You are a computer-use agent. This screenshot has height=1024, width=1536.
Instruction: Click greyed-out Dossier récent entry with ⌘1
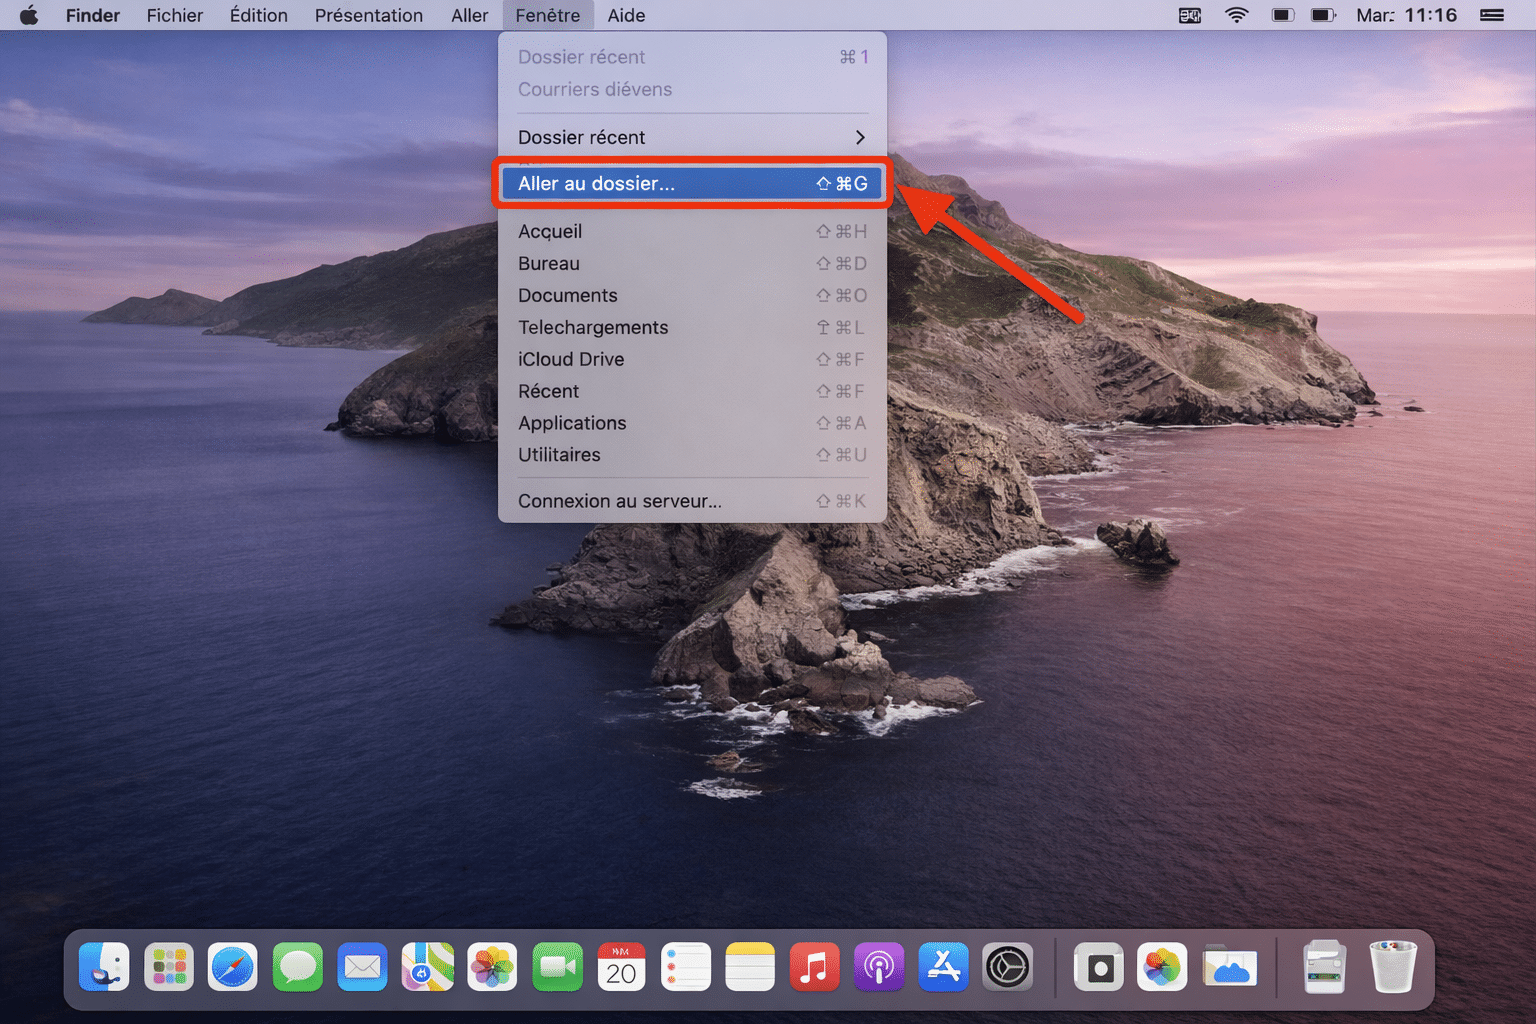click(692, 57)
